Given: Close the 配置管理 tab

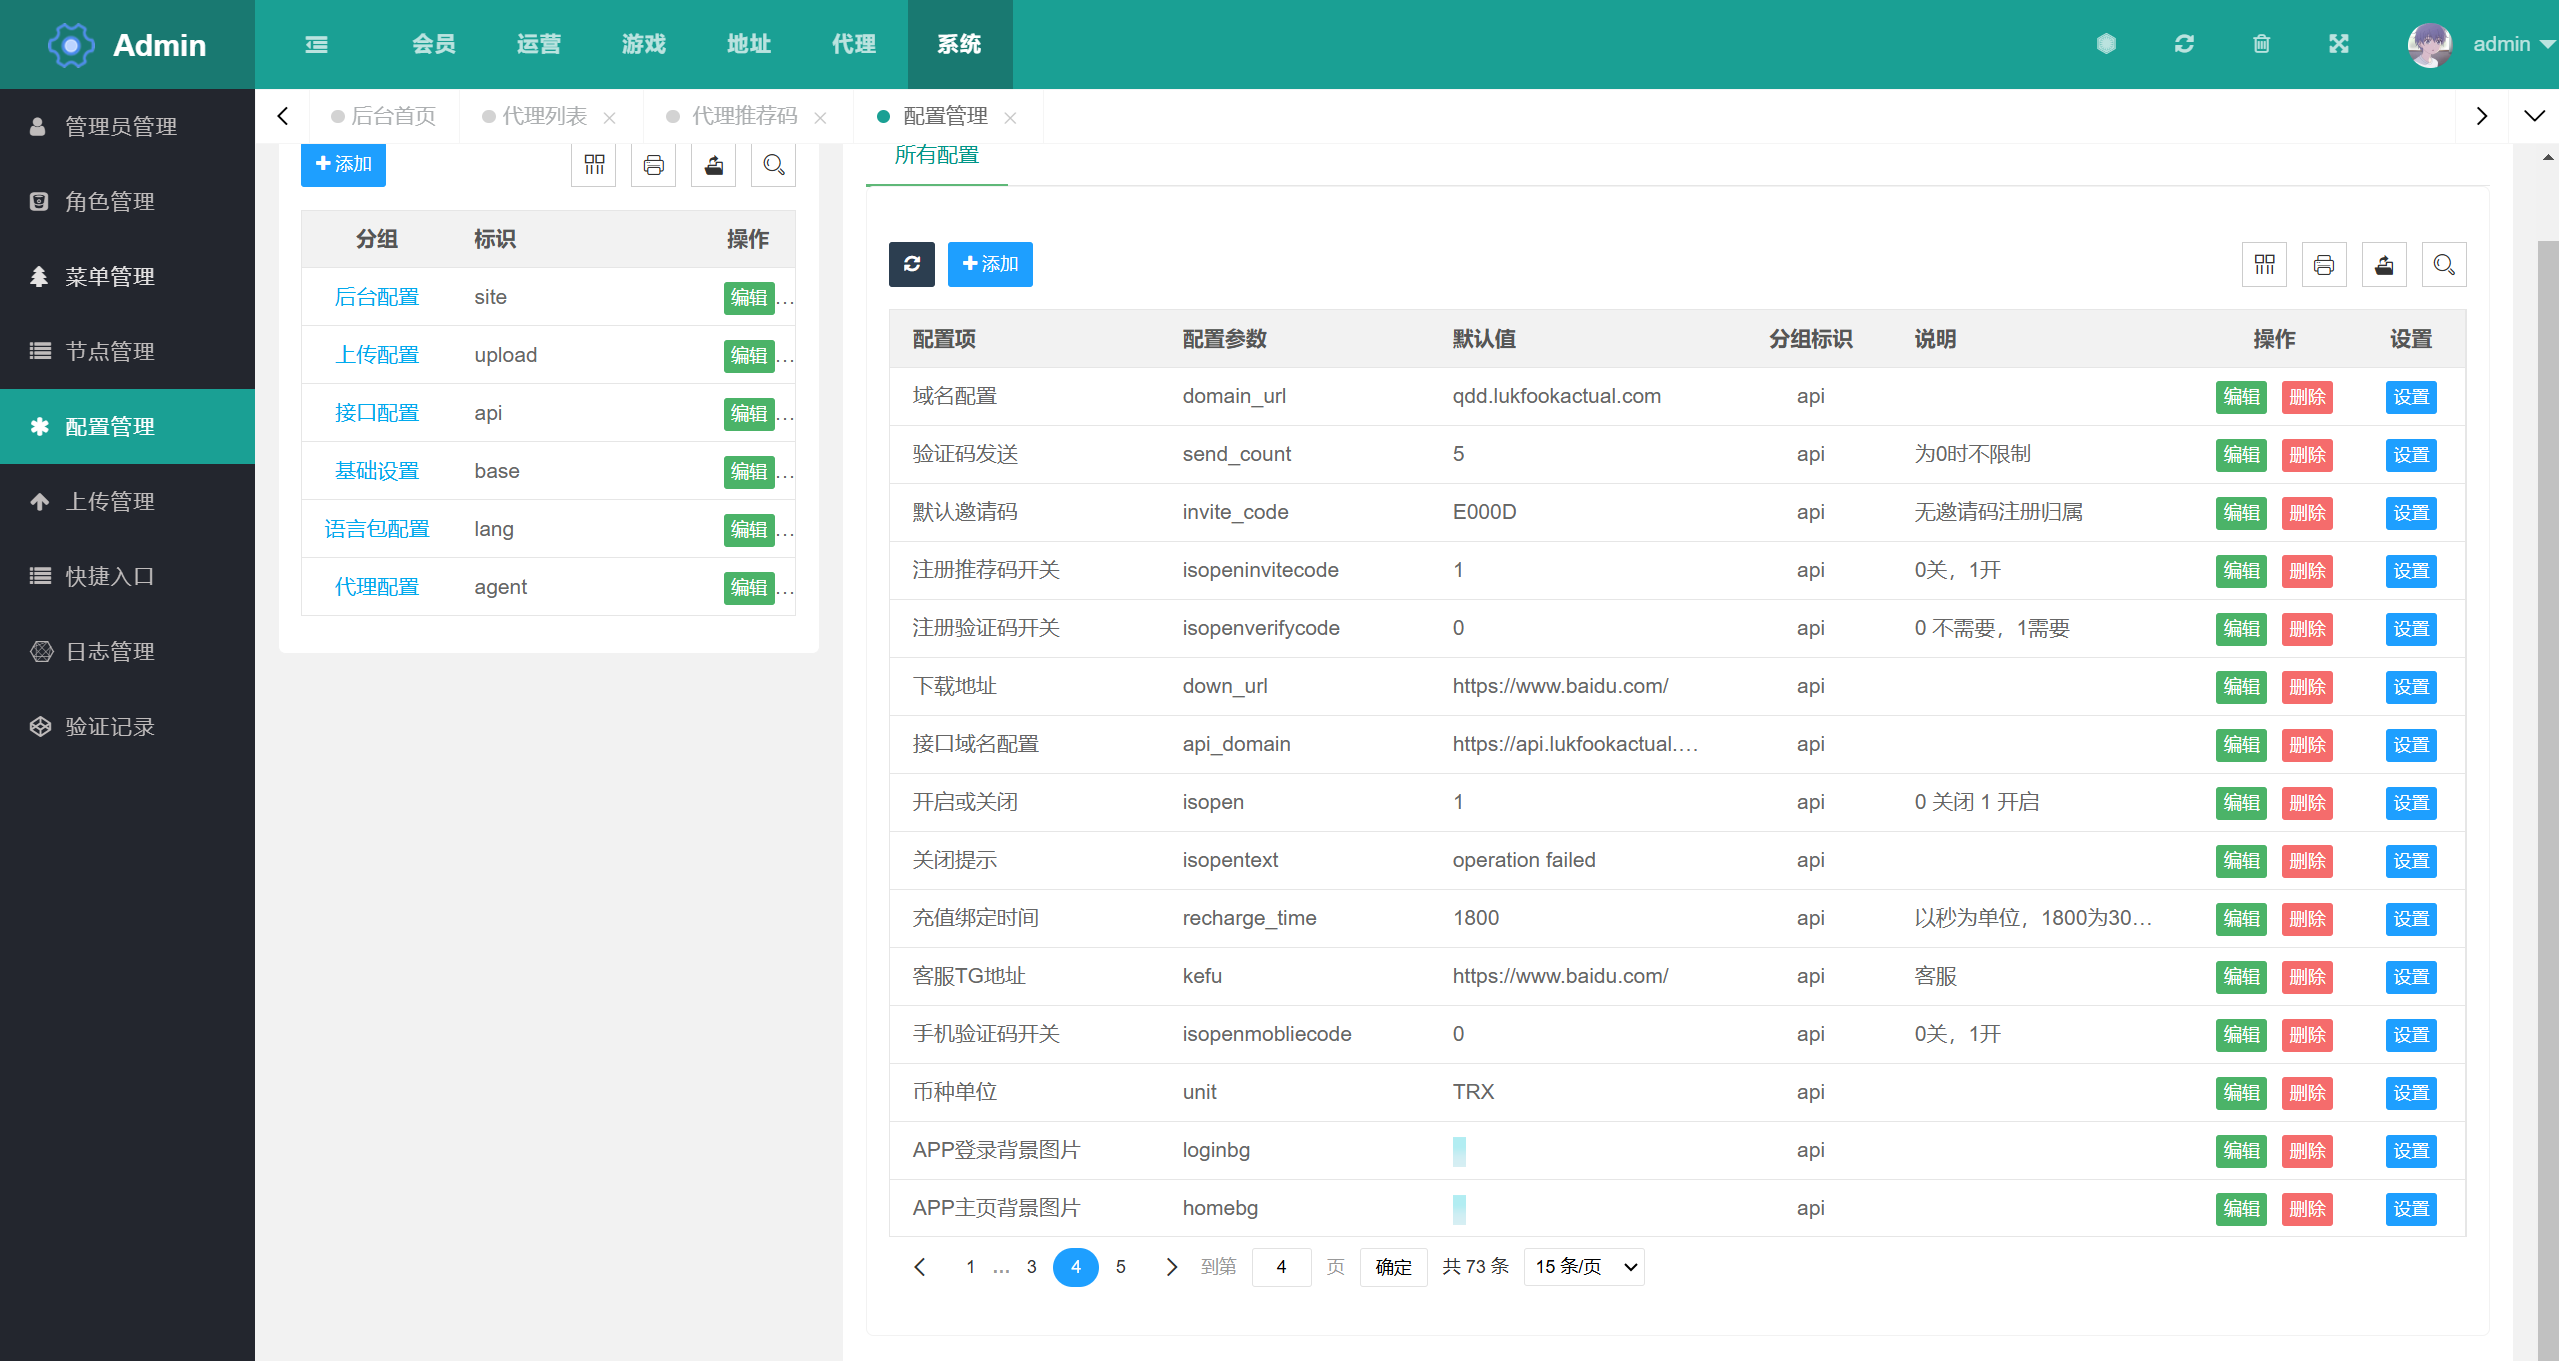Looking at the screenshot, I should pos(1010,118).
